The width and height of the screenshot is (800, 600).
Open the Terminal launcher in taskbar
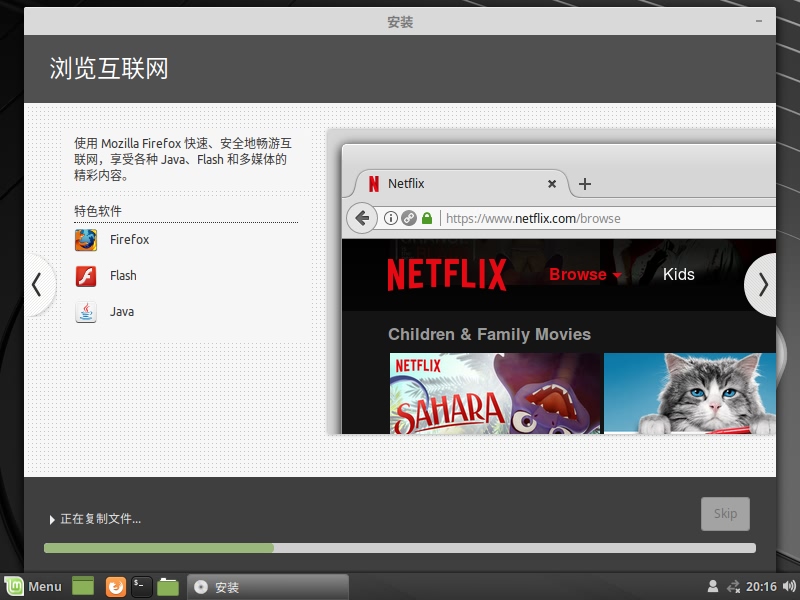pyautogui.click(x=142, y=587)
